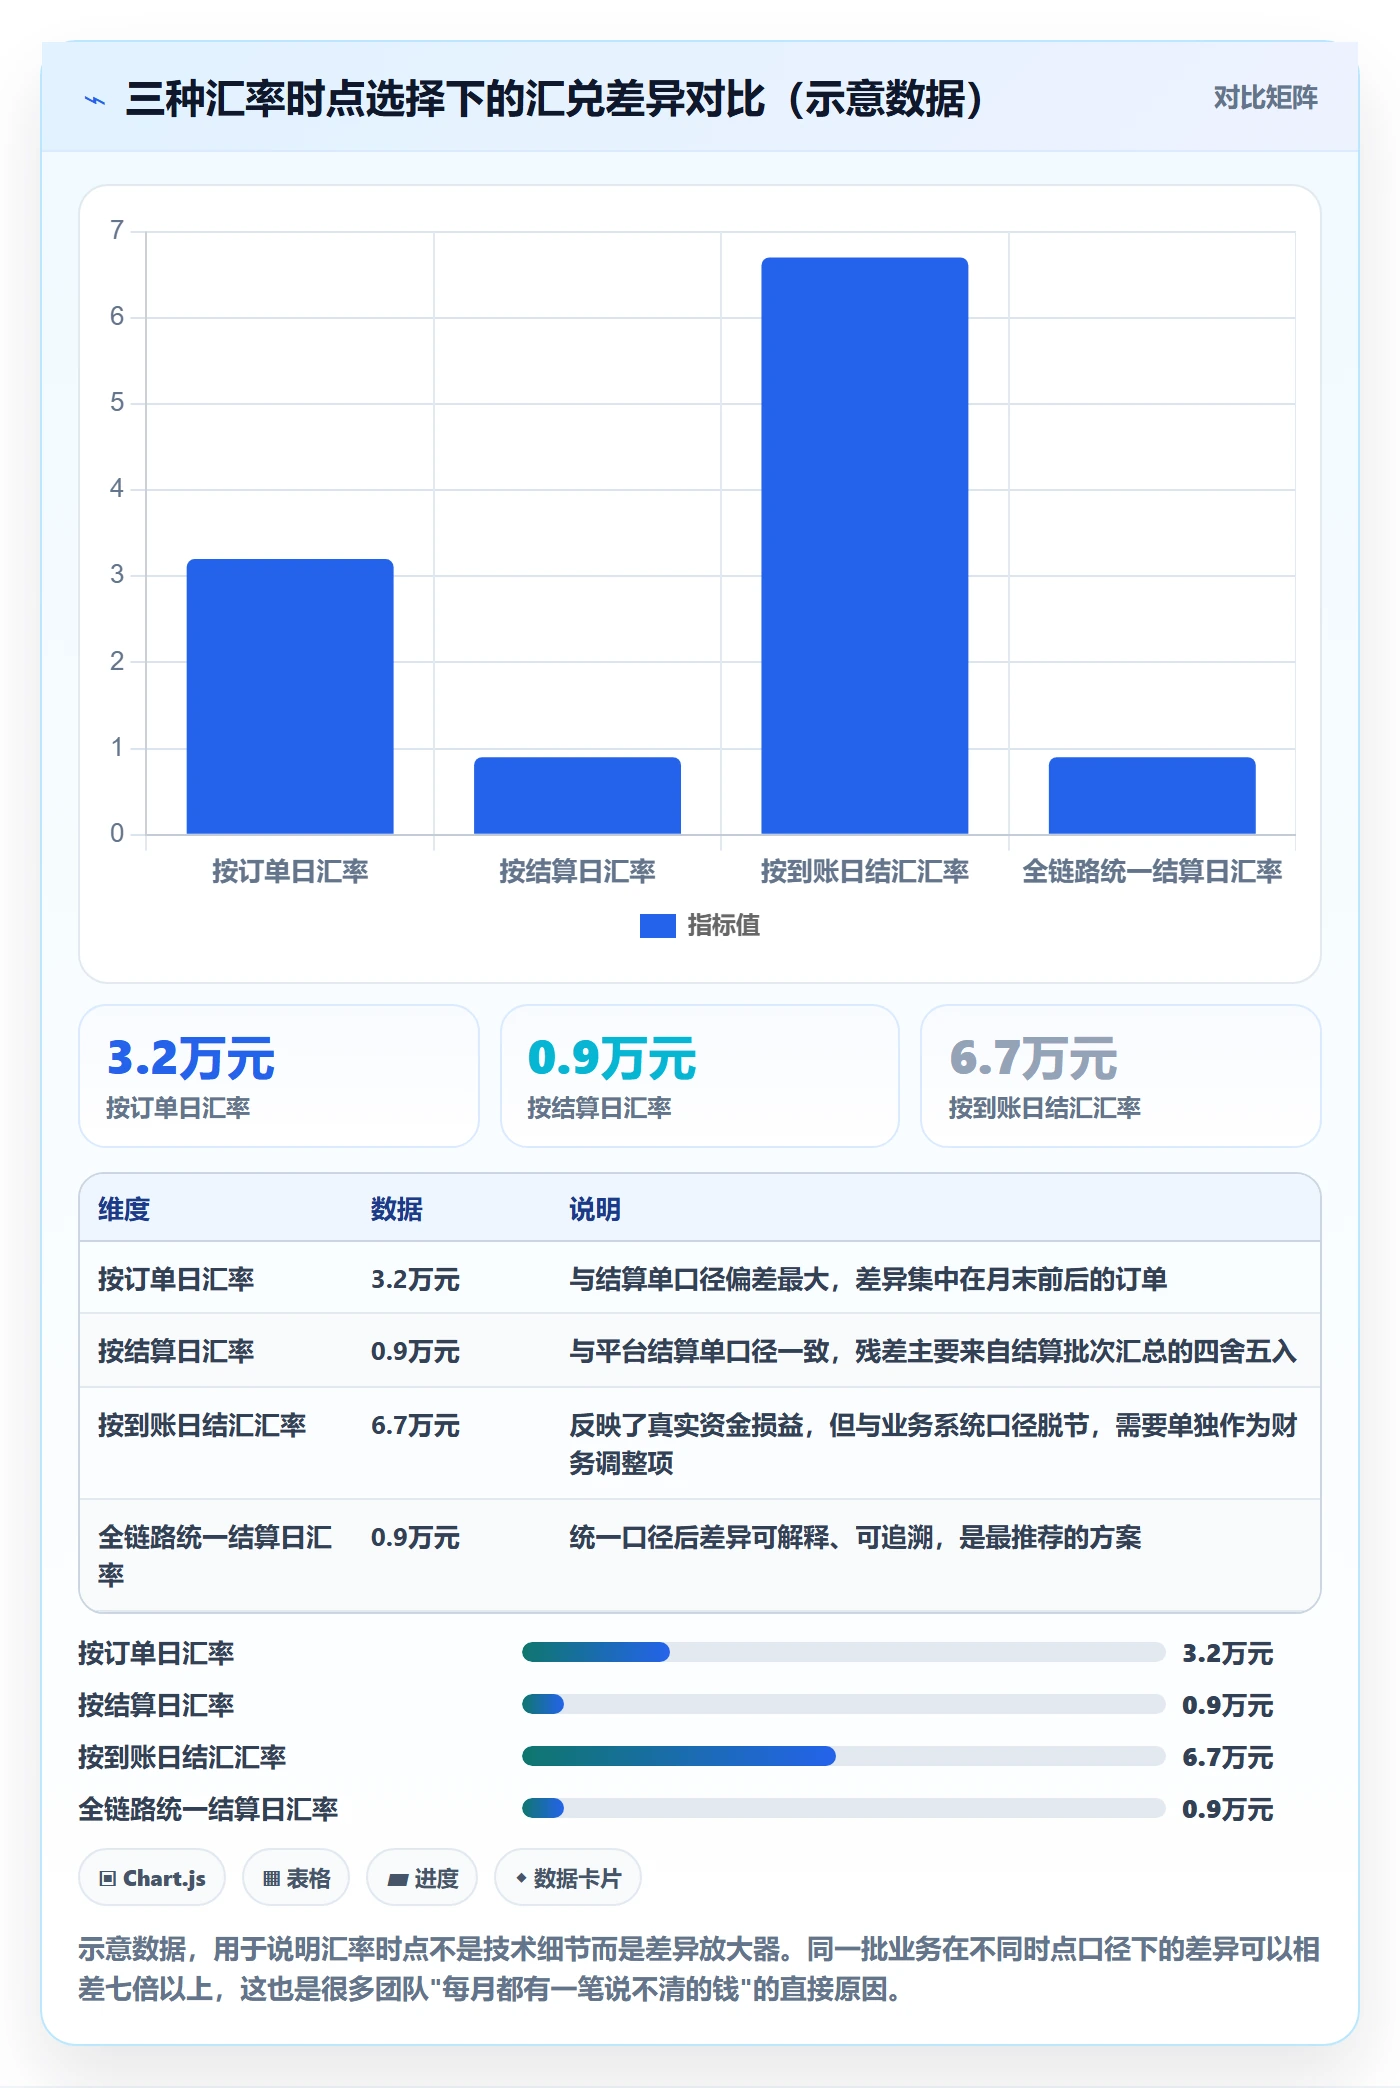Click the 按结算日汇率 progress bar
Viewport: 1400px width, 2088px height.
click(843, 1704)
